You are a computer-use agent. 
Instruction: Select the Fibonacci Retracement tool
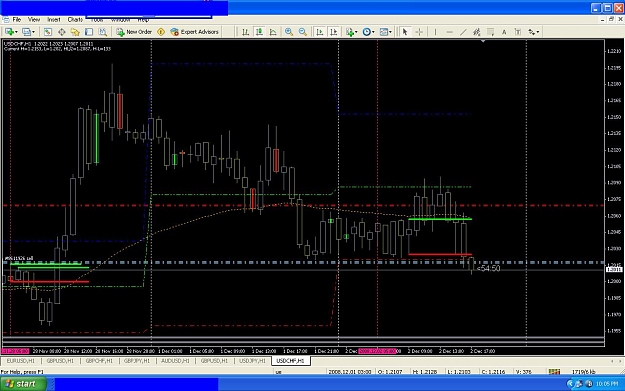point(490,32)
